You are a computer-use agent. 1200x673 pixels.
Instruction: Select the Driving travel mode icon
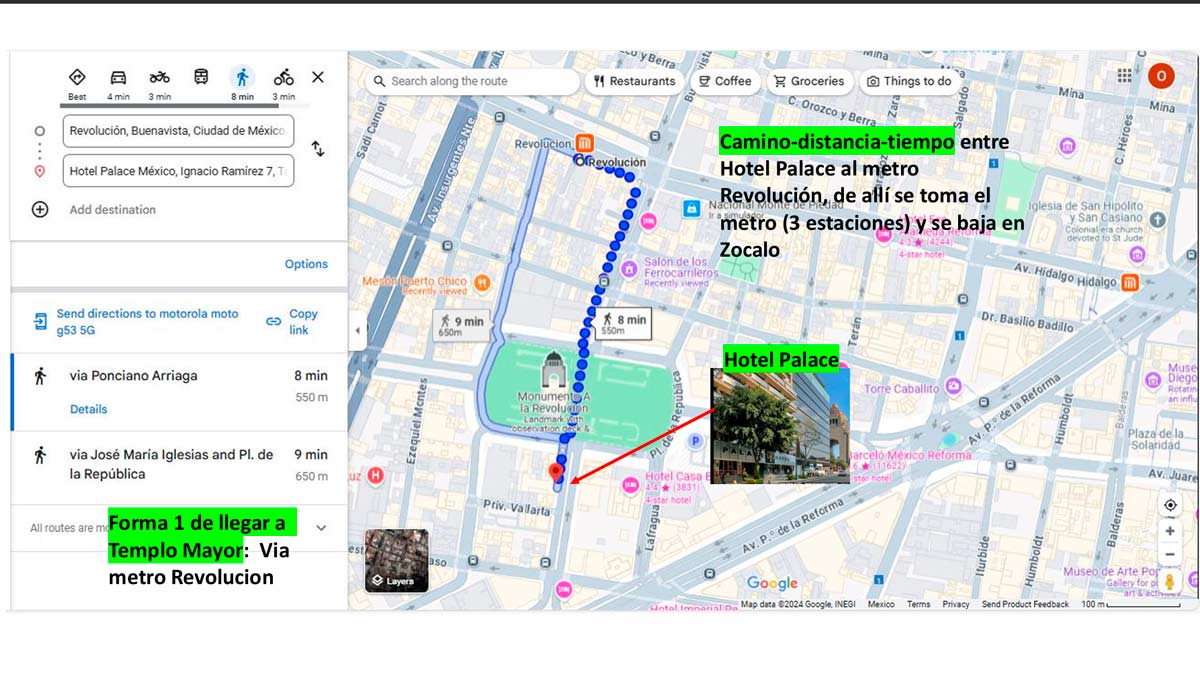[x=118, y=78]
